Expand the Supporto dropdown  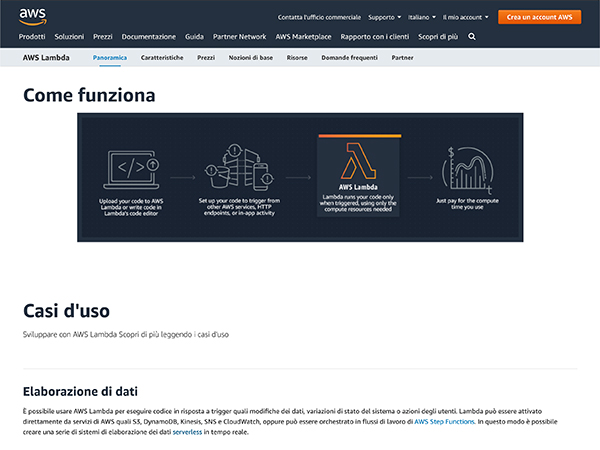pyautogui.click(x=385, y=17)
